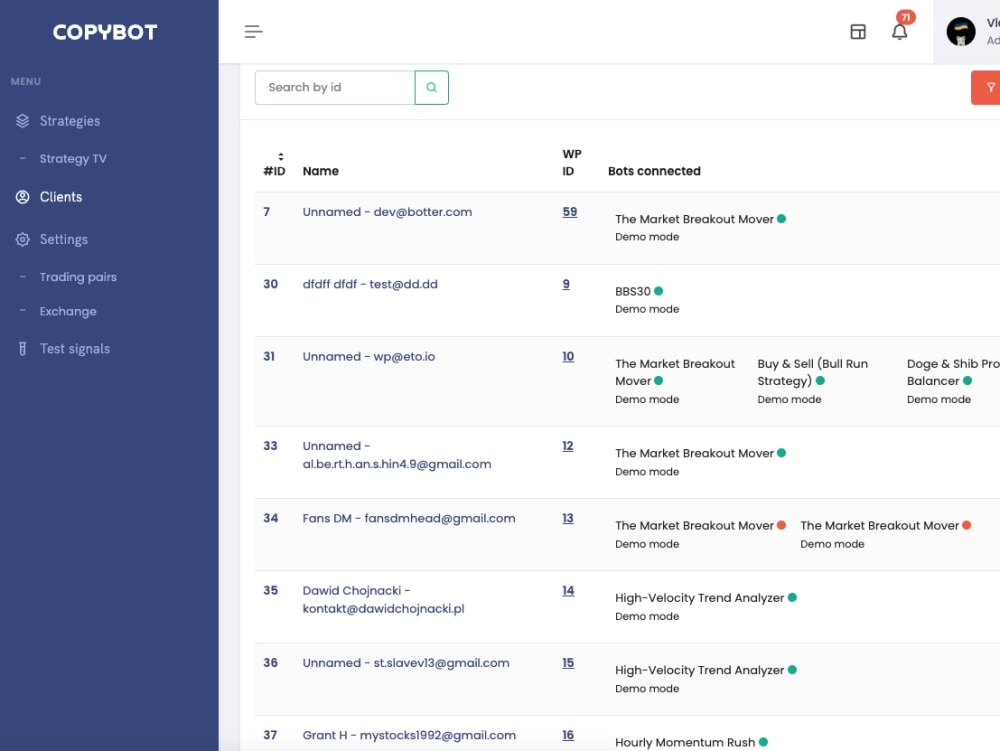
Task: Click the search magnifier icon
Action: 431,87
